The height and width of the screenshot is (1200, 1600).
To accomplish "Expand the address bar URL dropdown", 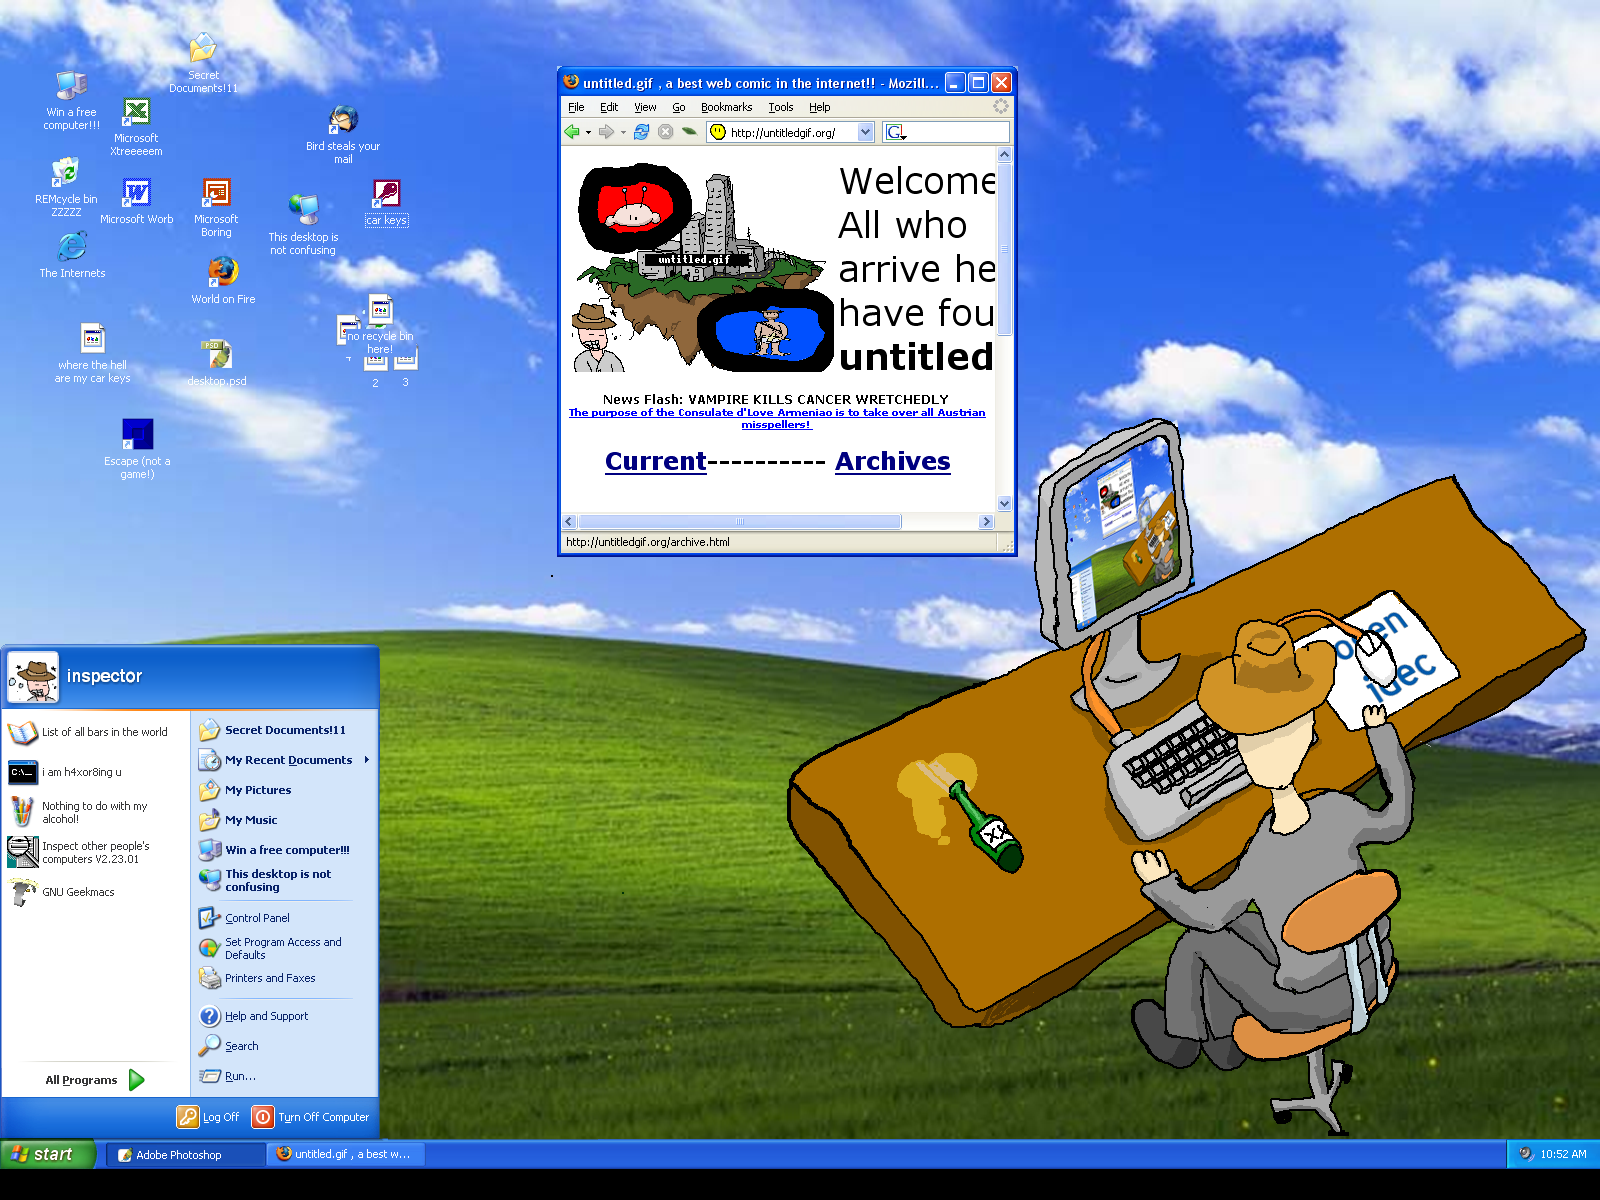I will [866, 132].
